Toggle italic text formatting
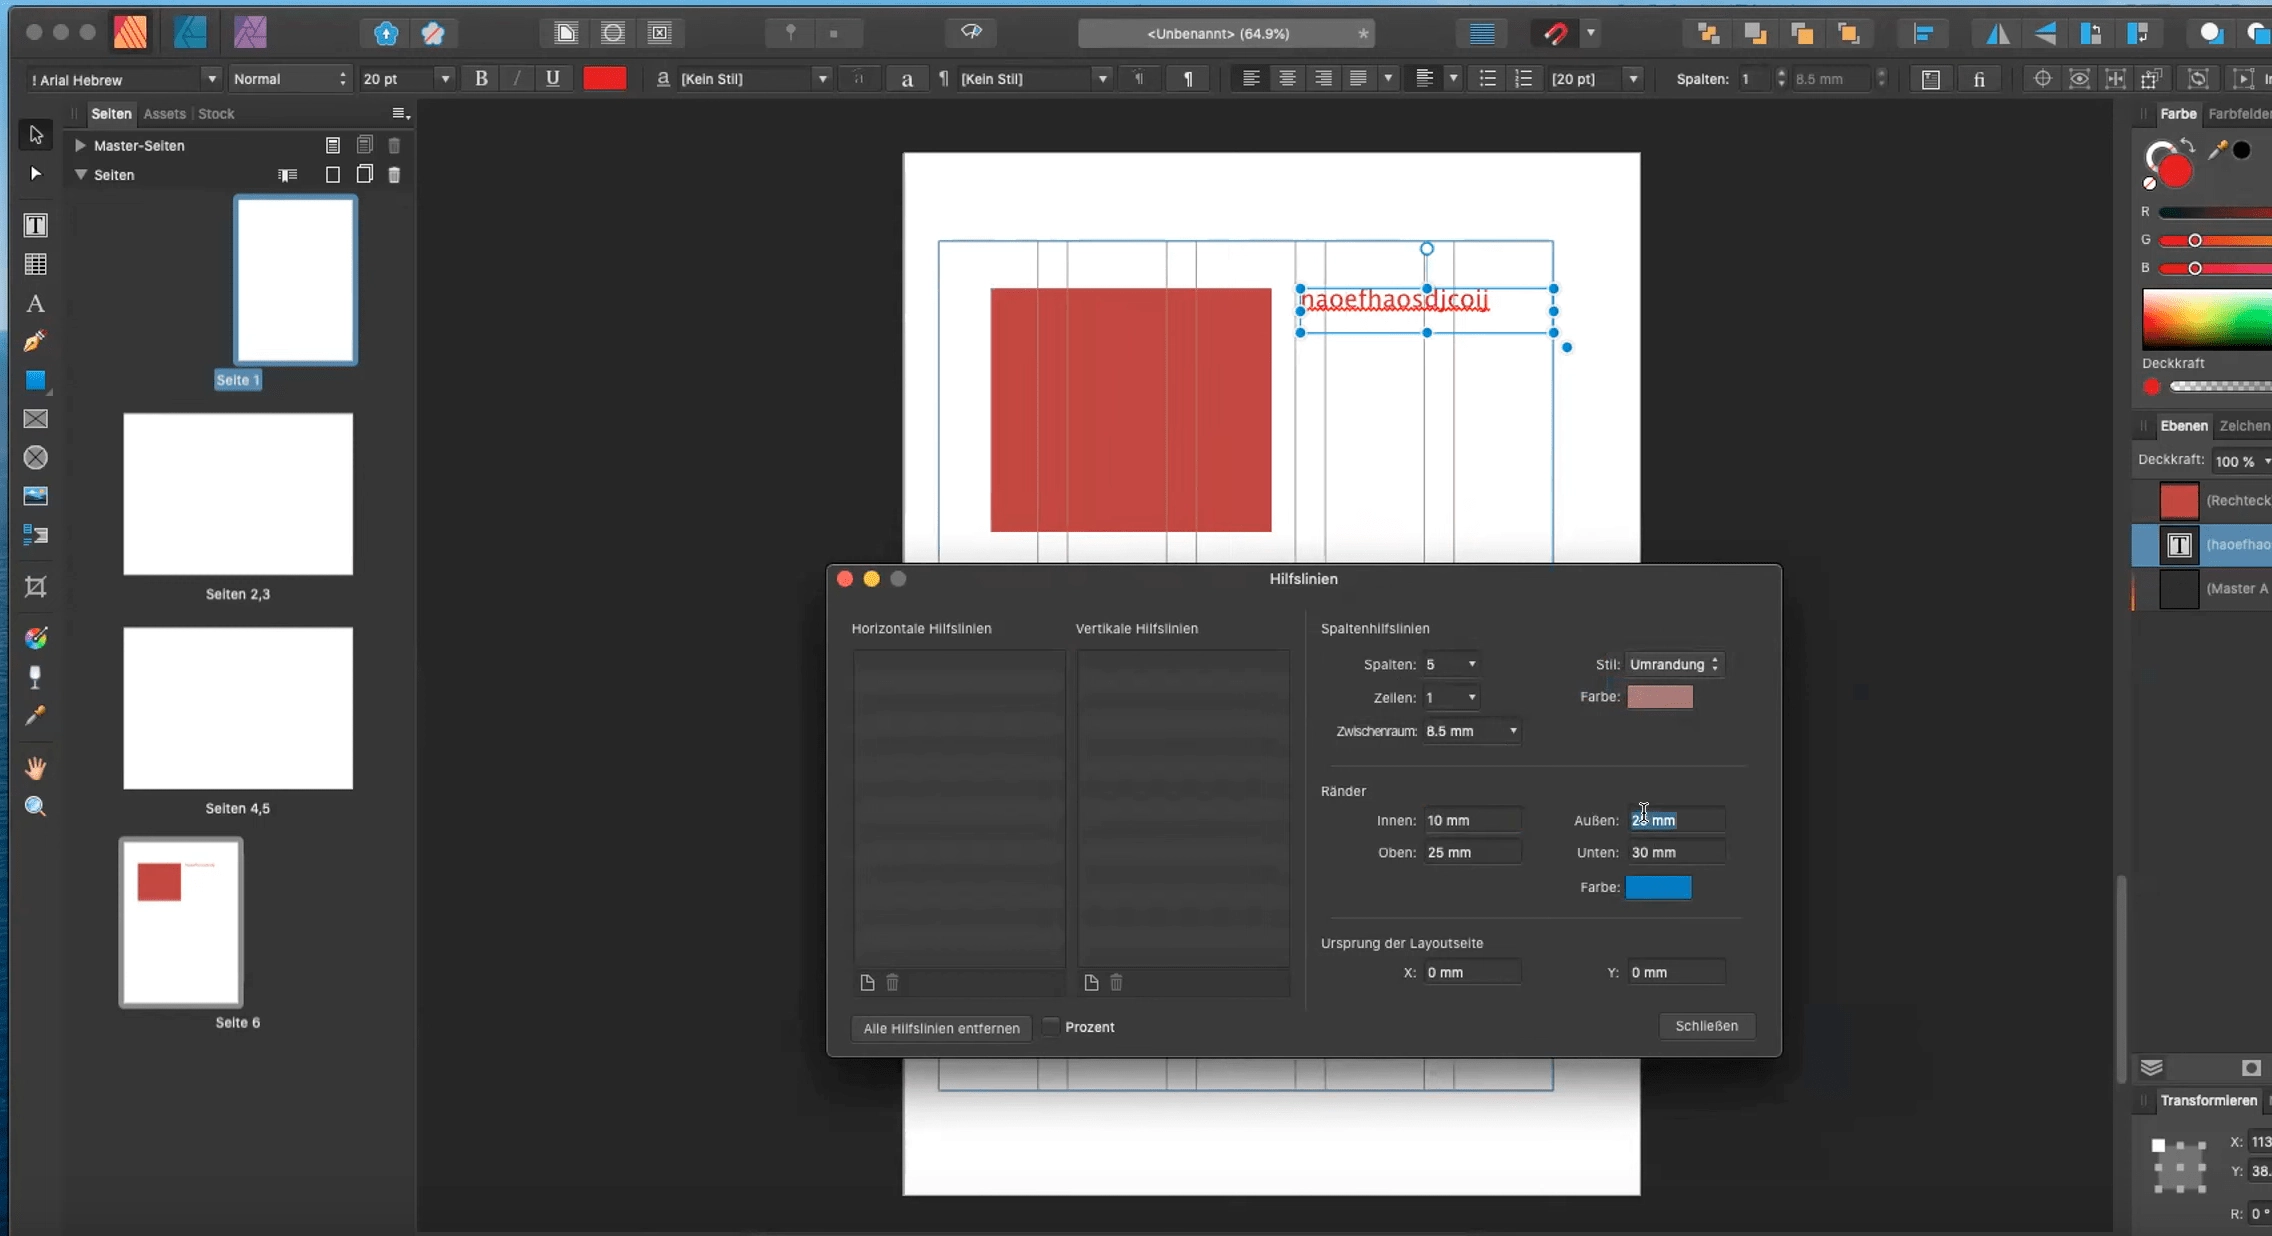The height and width of the screenshot is (1236, 2272). (x=517, y=78)
